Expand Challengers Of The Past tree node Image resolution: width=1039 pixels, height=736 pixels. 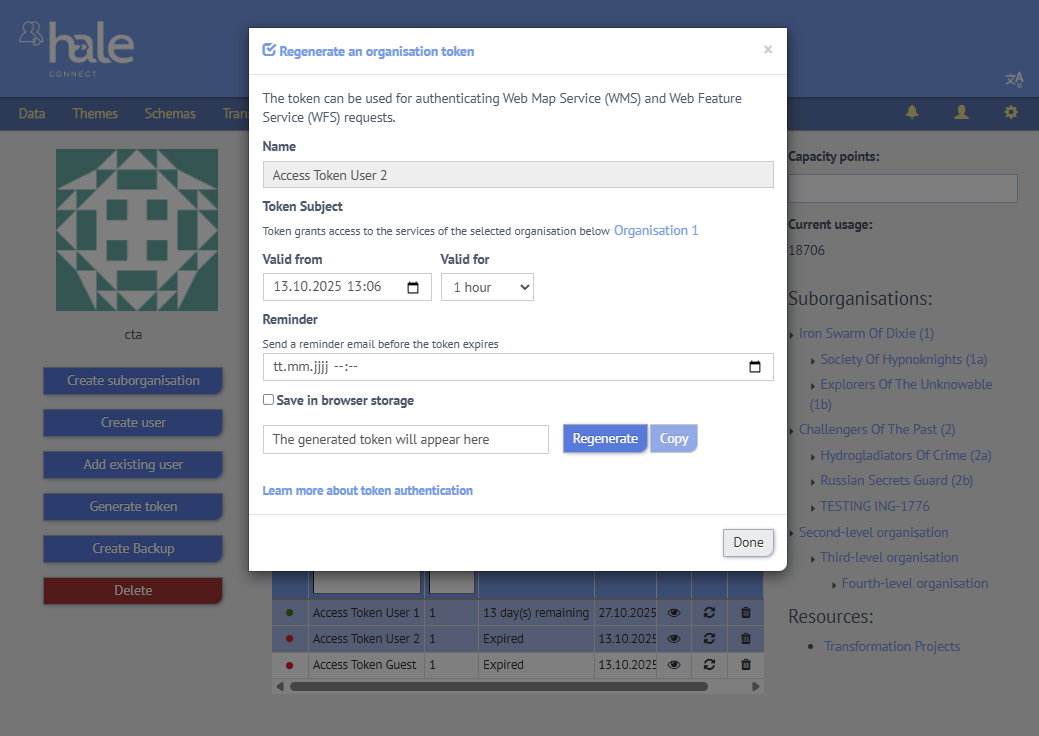click(x=792, y=430)
